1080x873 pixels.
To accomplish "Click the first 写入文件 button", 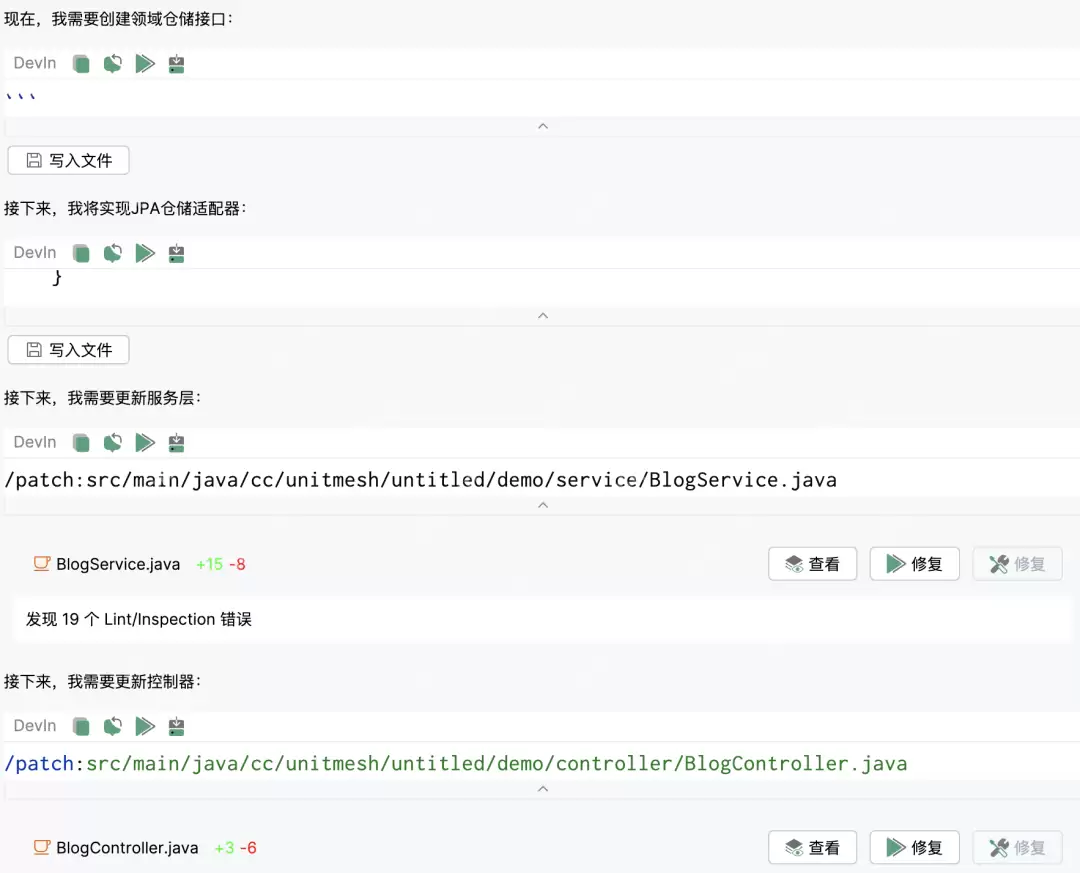I will pos(68,160).
